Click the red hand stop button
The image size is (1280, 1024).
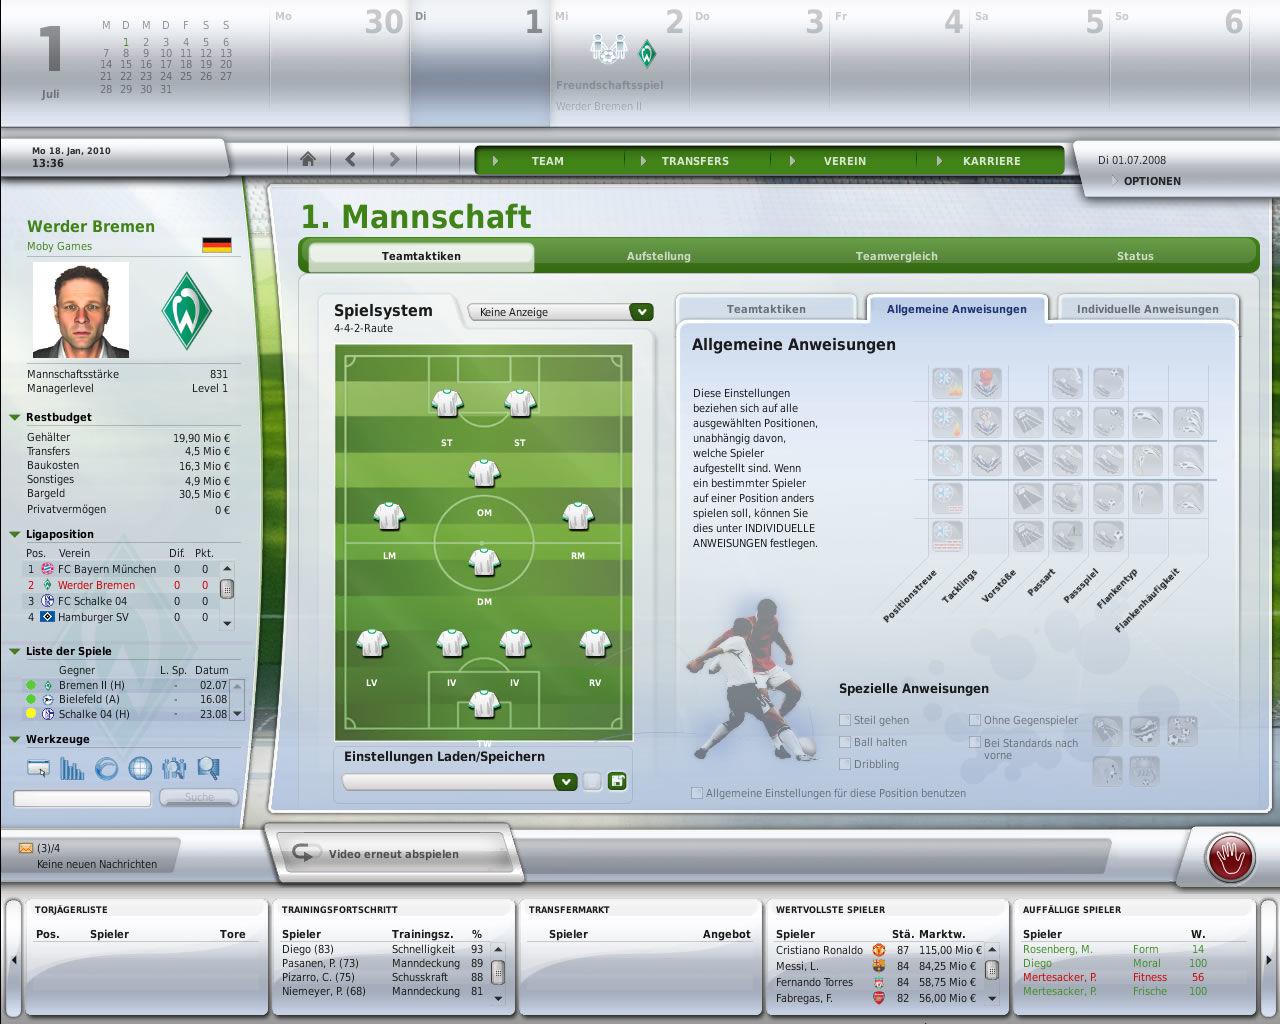tap(1230, 858)
